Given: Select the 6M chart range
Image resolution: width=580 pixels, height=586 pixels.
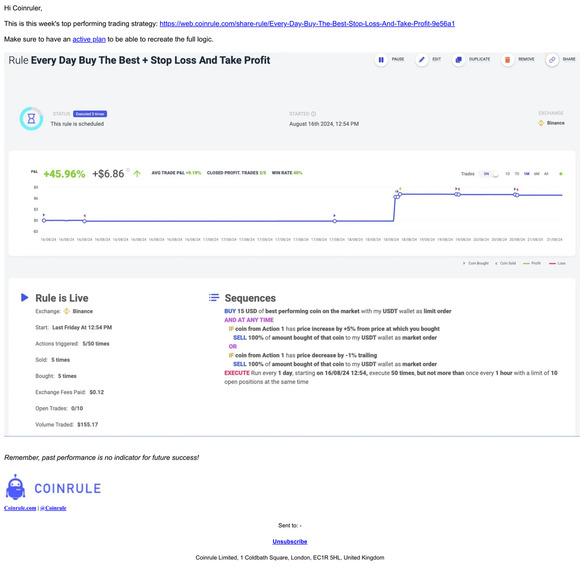Looking at the screenshot, I should (537, 174).
